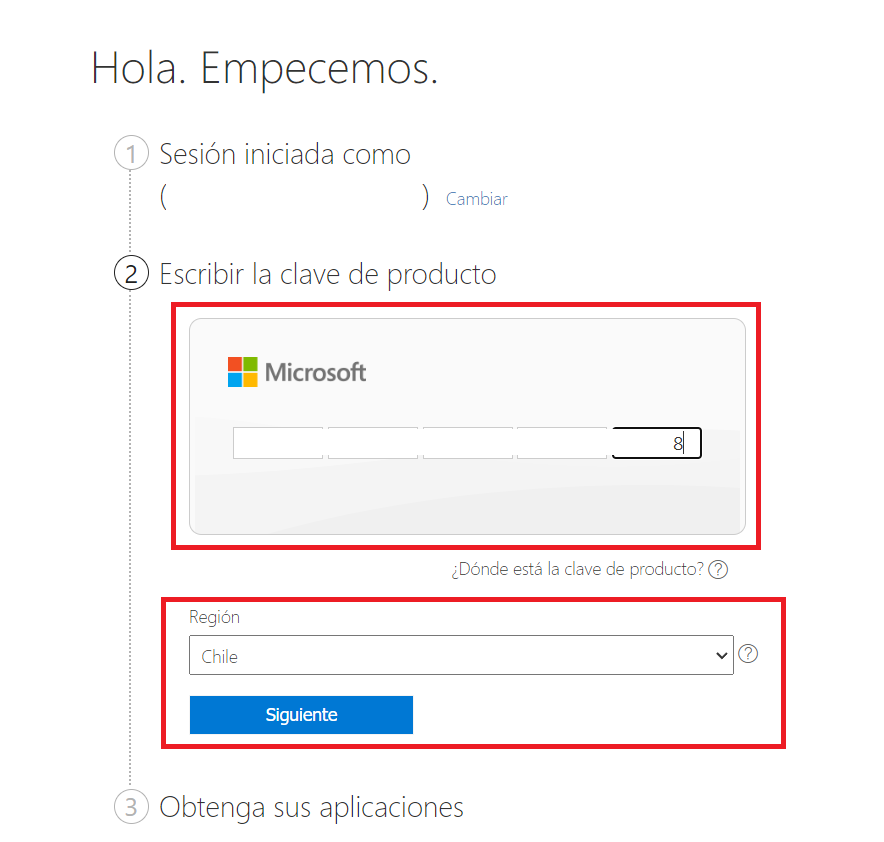The height and width of the screenshot is (842, 884).
Task: Click the help icon beside the product key link
Action: 718,570
